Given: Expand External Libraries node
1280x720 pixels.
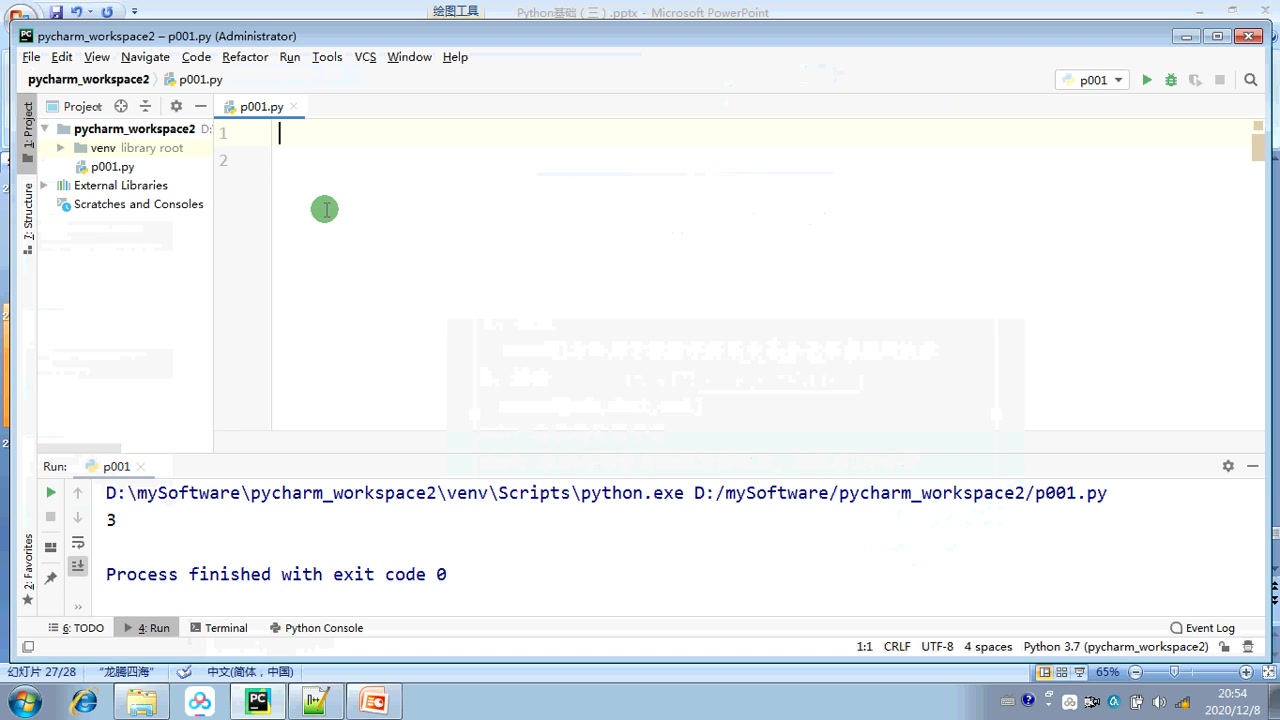Looking at the screenshot, I should coord(44,185).
